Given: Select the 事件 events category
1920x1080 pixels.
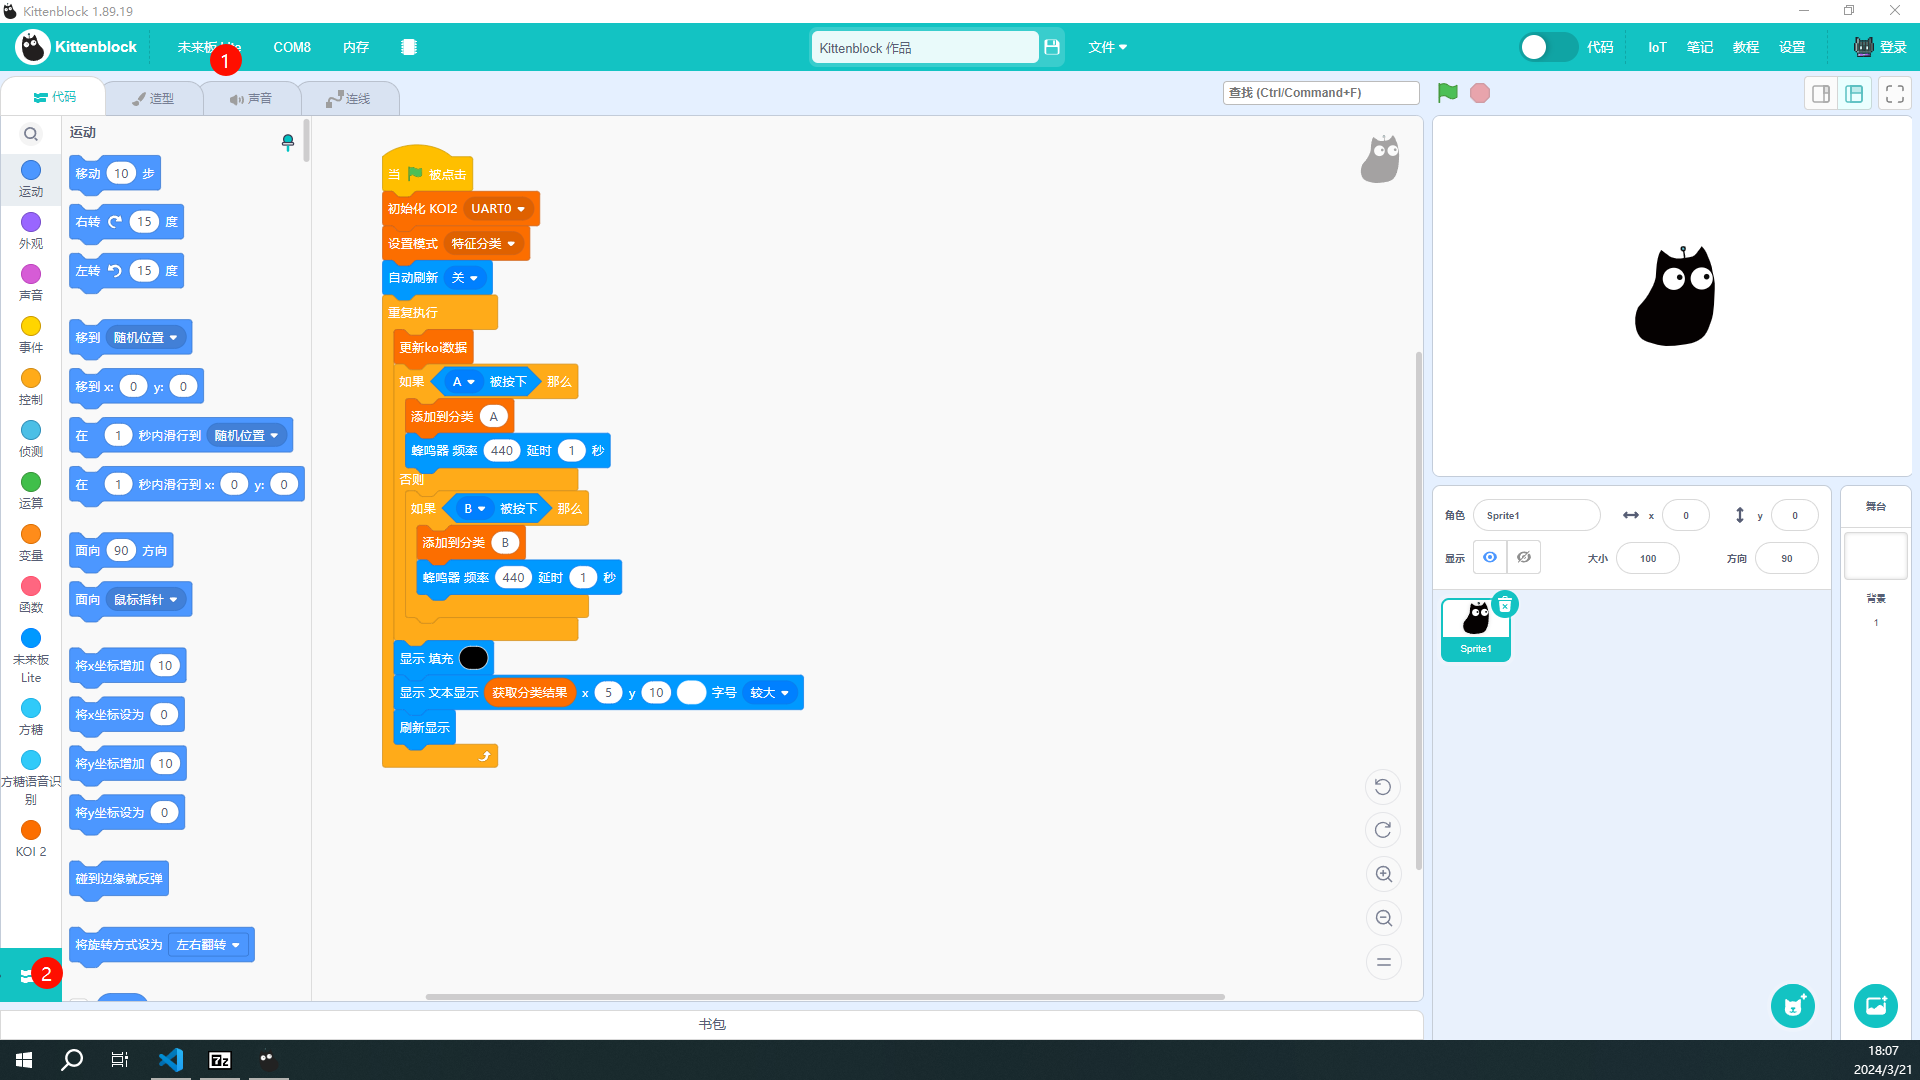Looking at the screenshot, I should tap(31, 335).
